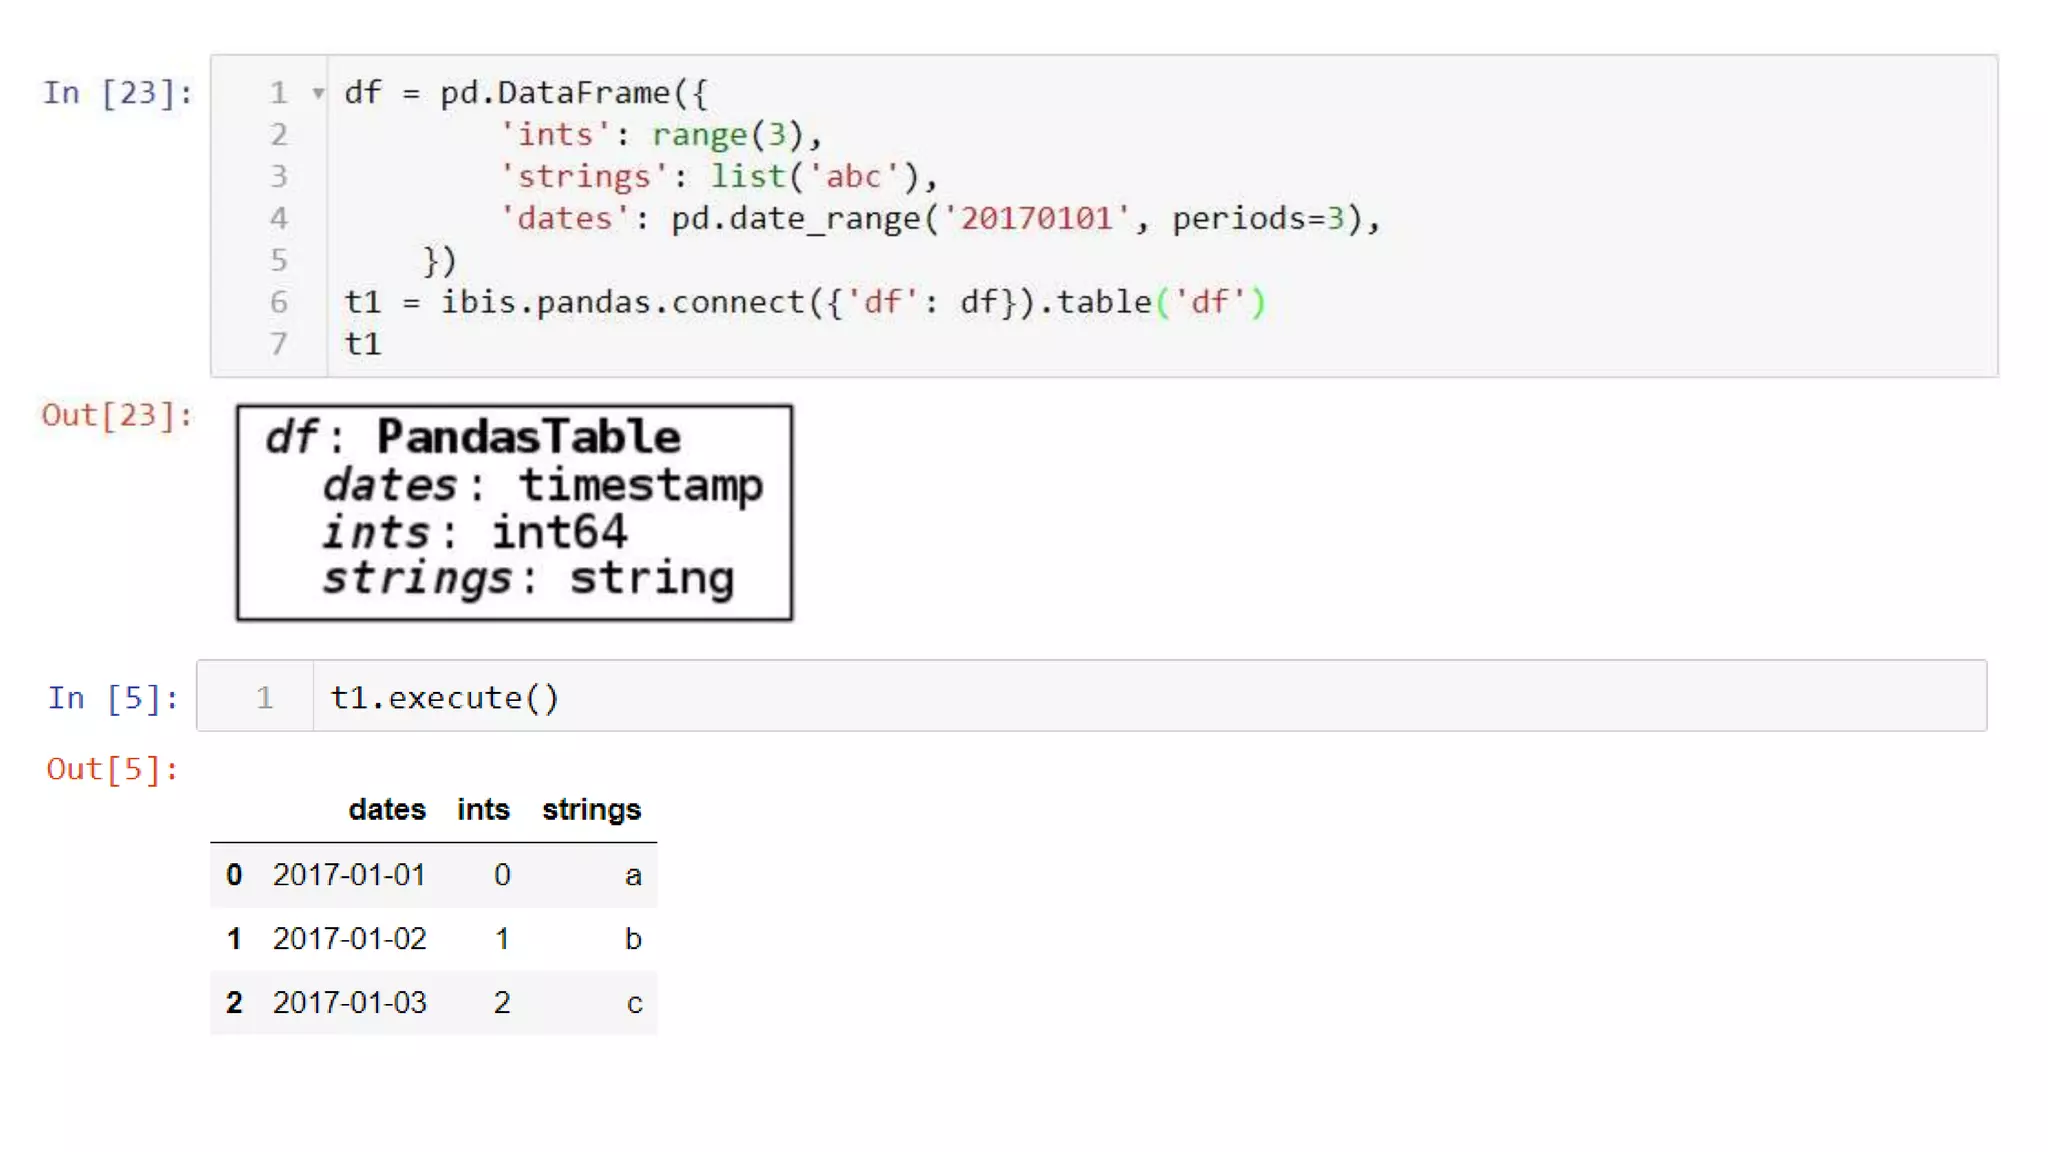Click the In [5] cell prompt

tap(113, 697)
